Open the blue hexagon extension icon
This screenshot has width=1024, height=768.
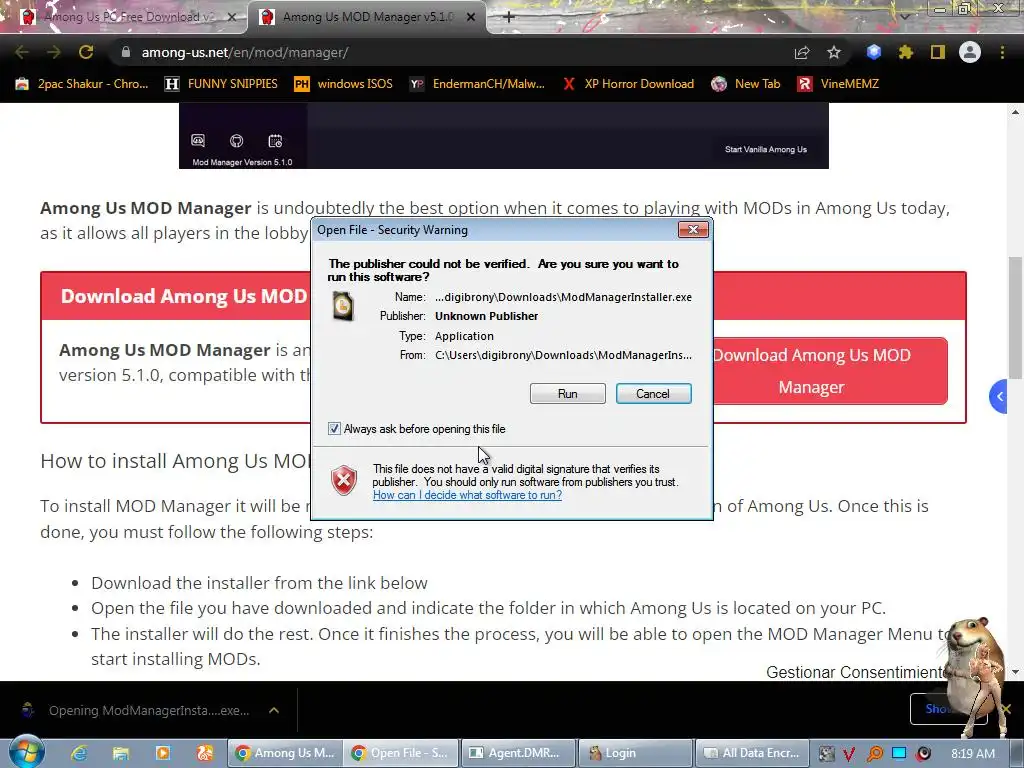874,52
